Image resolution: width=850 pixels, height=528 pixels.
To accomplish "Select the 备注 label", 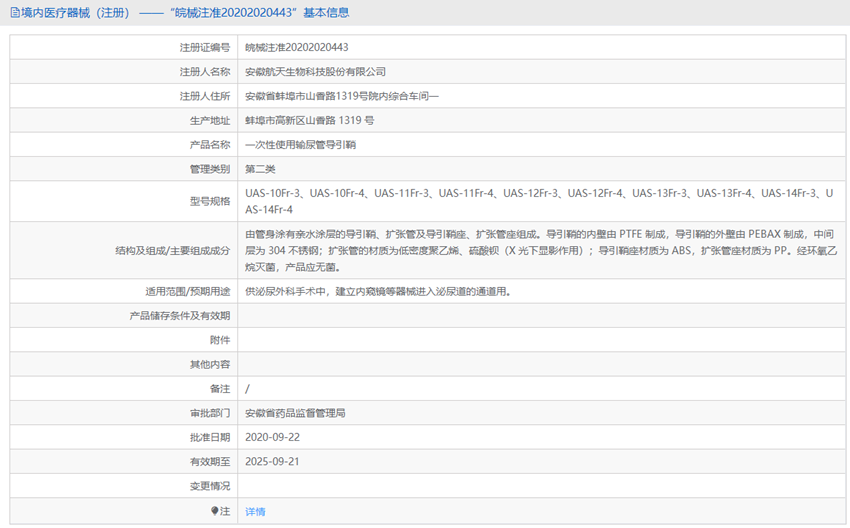I will click(x=220, y=389).
